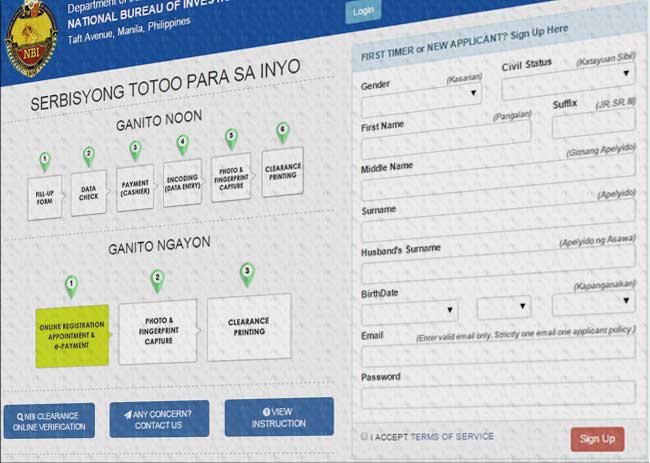The image size is (650, 463).
Task: Open the last BirthDate dropdown
Action: (594, 303)
